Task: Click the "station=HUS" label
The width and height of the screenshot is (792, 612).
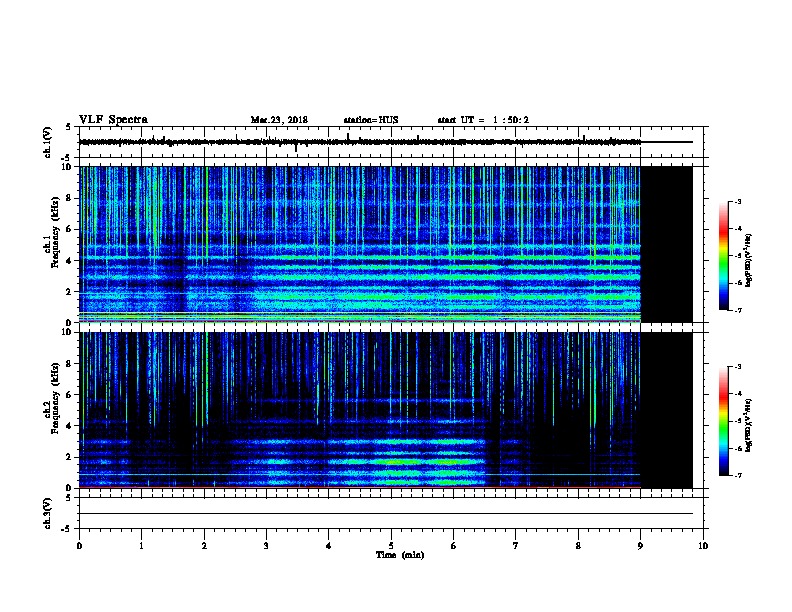Action: point(371,120)
